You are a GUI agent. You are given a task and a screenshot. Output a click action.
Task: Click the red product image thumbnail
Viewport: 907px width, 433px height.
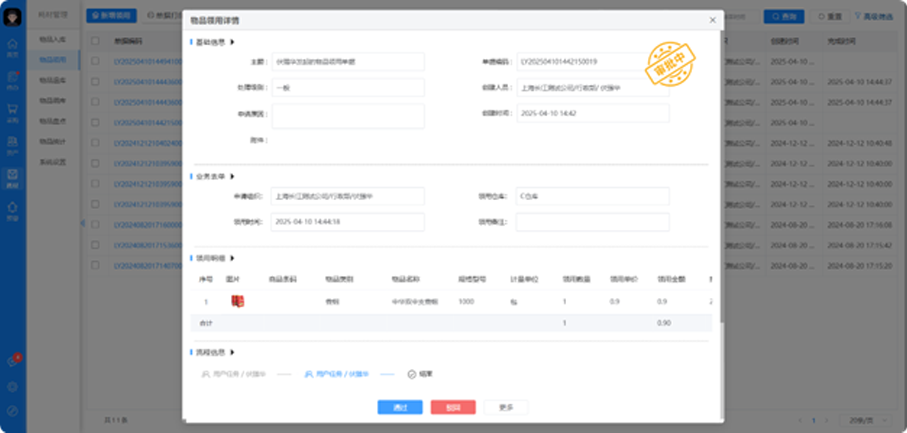point(237,300)
